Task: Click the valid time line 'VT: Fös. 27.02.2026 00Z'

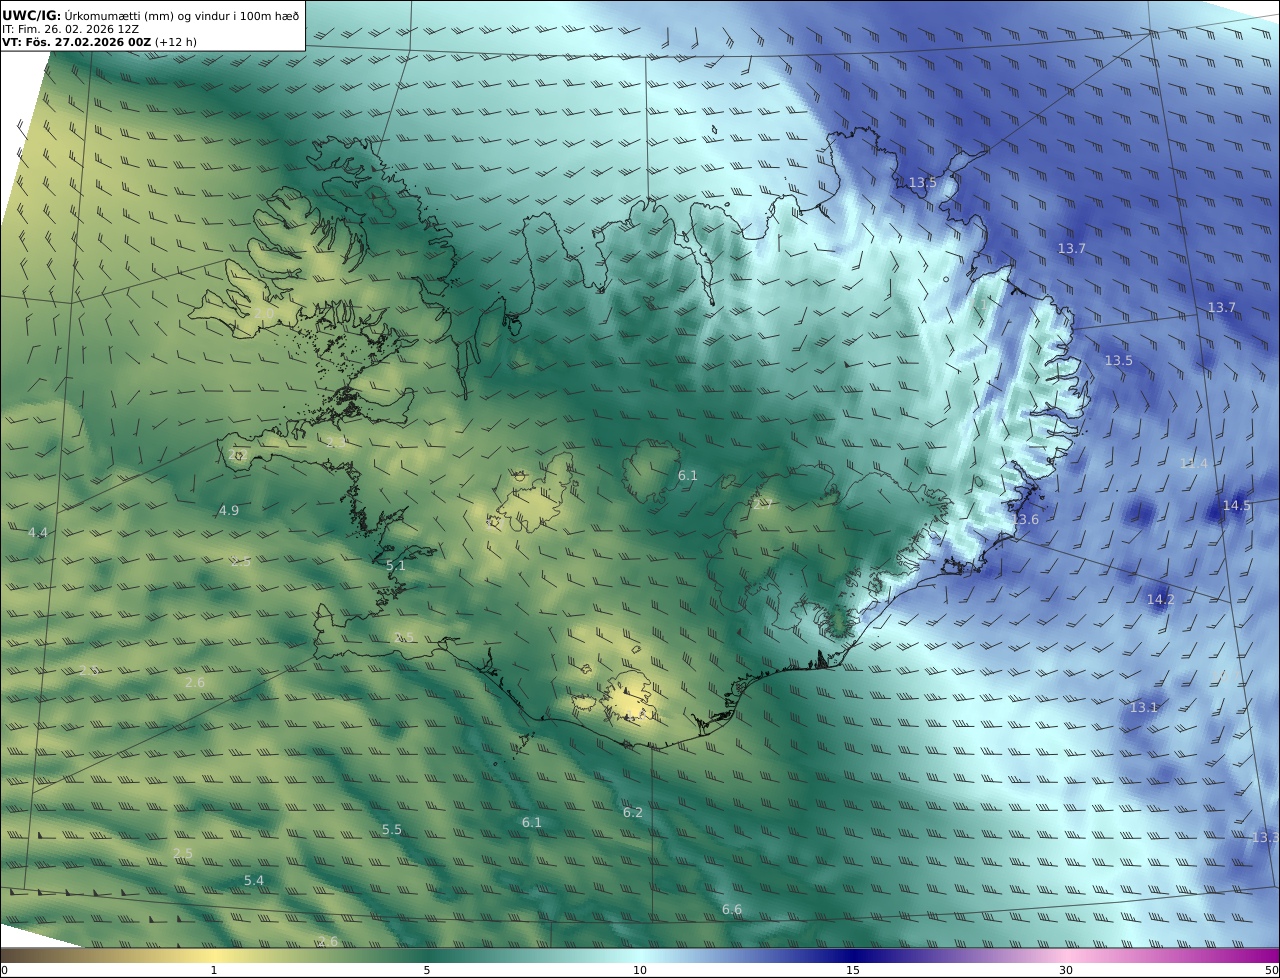Action: click(x=76, y=43)
